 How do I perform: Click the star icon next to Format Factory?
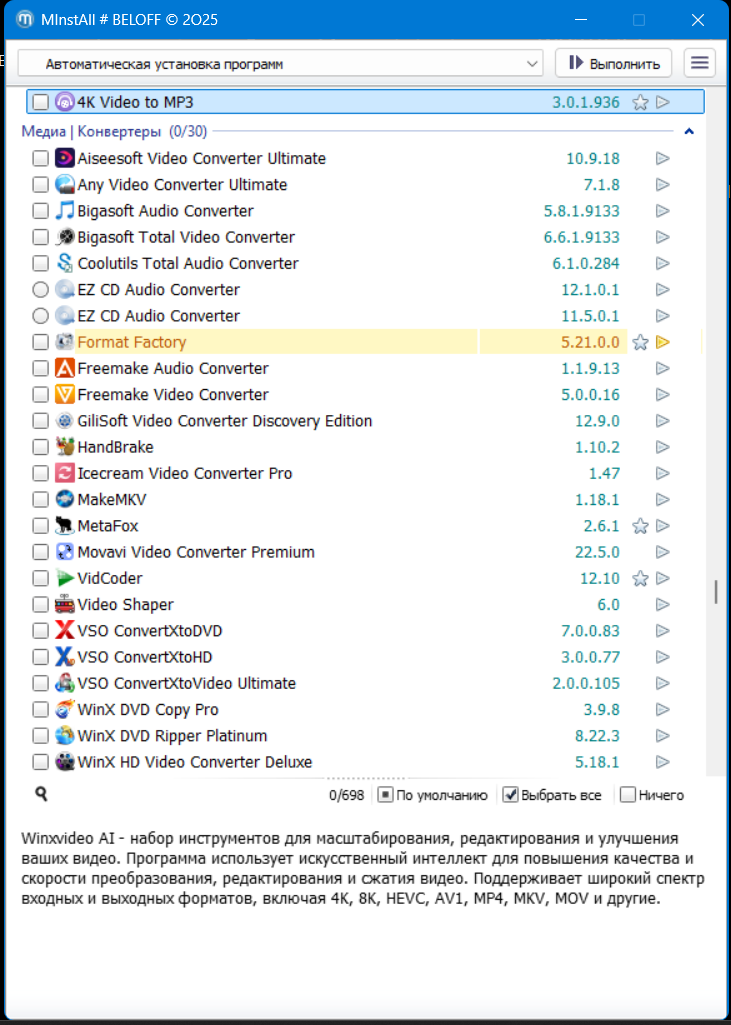pos(641,342)
